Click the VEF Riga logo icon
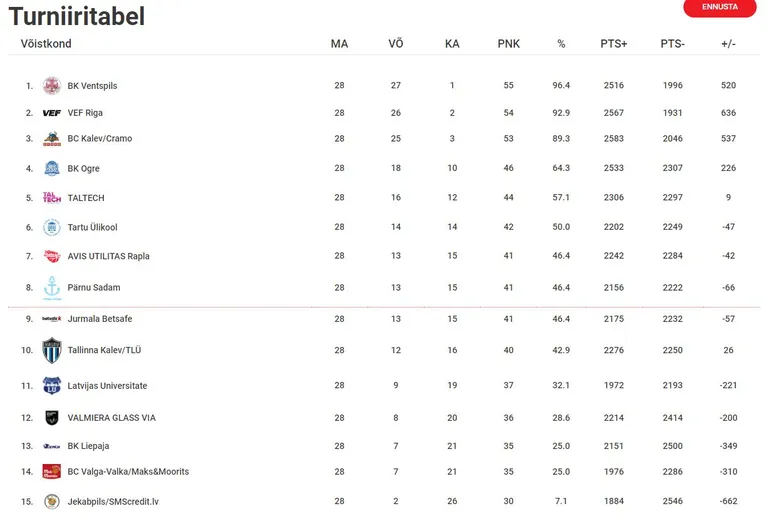768x516 pixels. 51,113
